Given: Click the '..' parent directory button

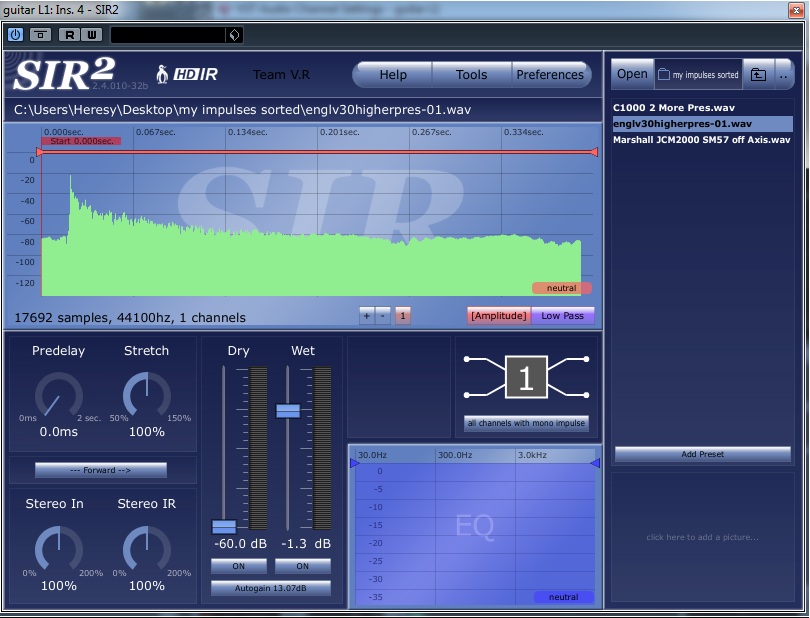Looking at the screenshot, I should pos(784,74).
